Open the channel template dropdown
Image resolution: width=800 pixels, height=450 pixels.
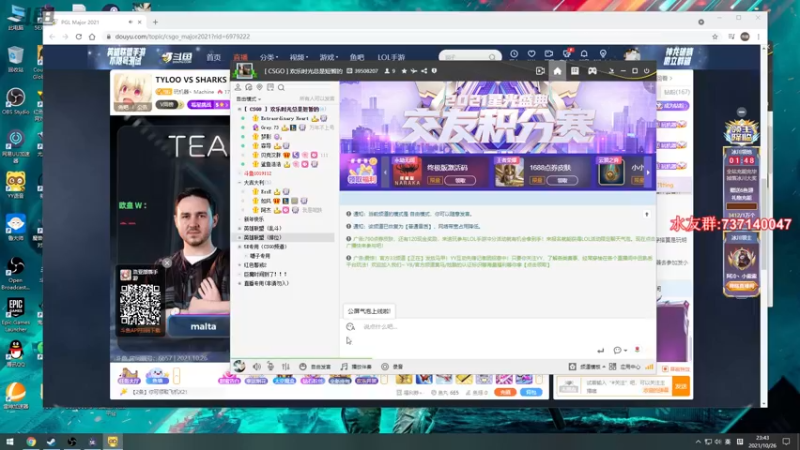coord(587,366)
